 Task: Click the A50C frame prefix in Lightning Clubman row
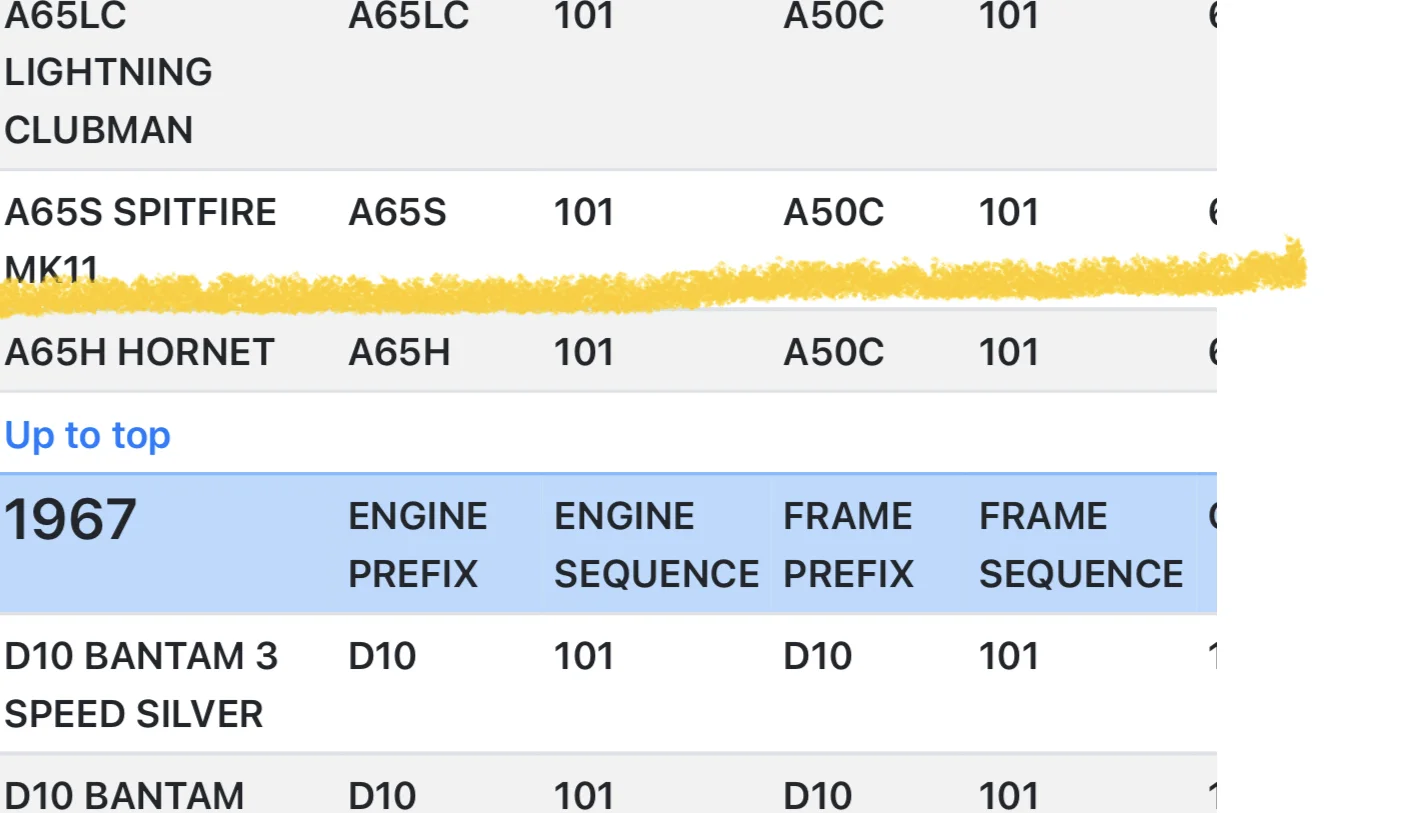pyautogui.click(x=833, y=17)
